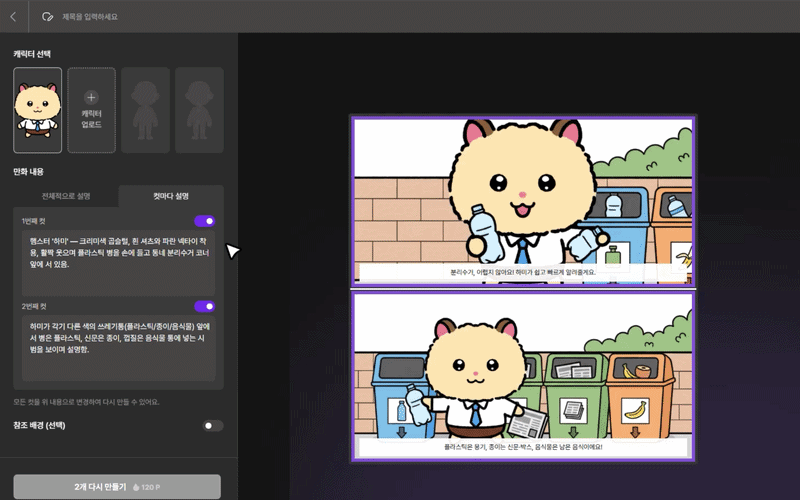Toggle the 1번째 컷 switch

point(205,221)
